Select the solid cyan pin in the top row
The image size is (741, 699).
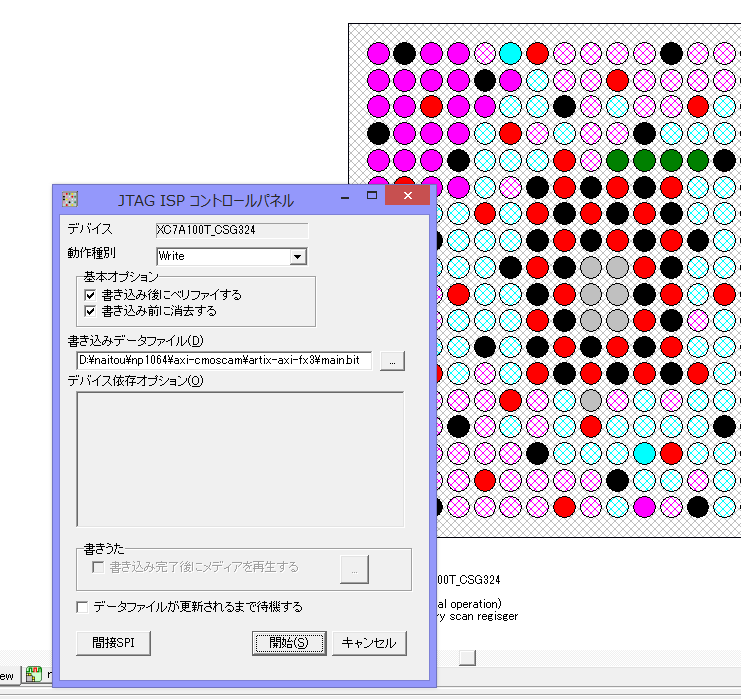click(511, 52)
